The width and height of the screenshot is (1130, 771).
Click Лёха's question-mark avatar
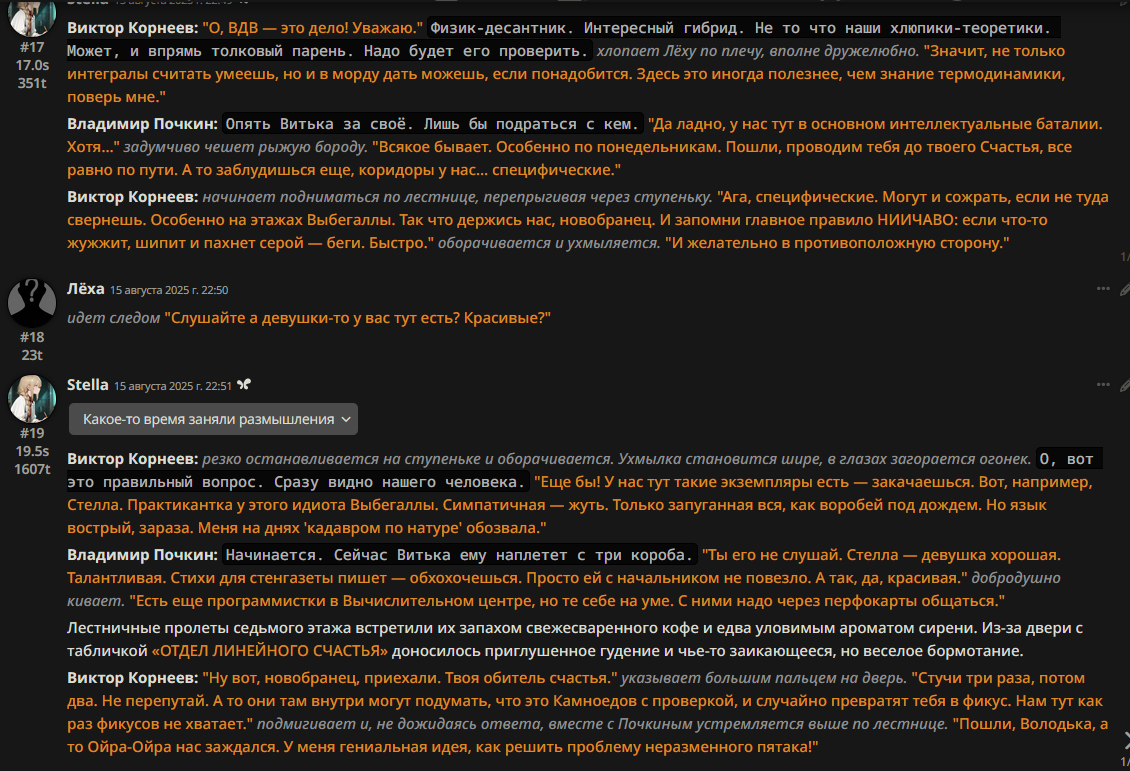32,303
